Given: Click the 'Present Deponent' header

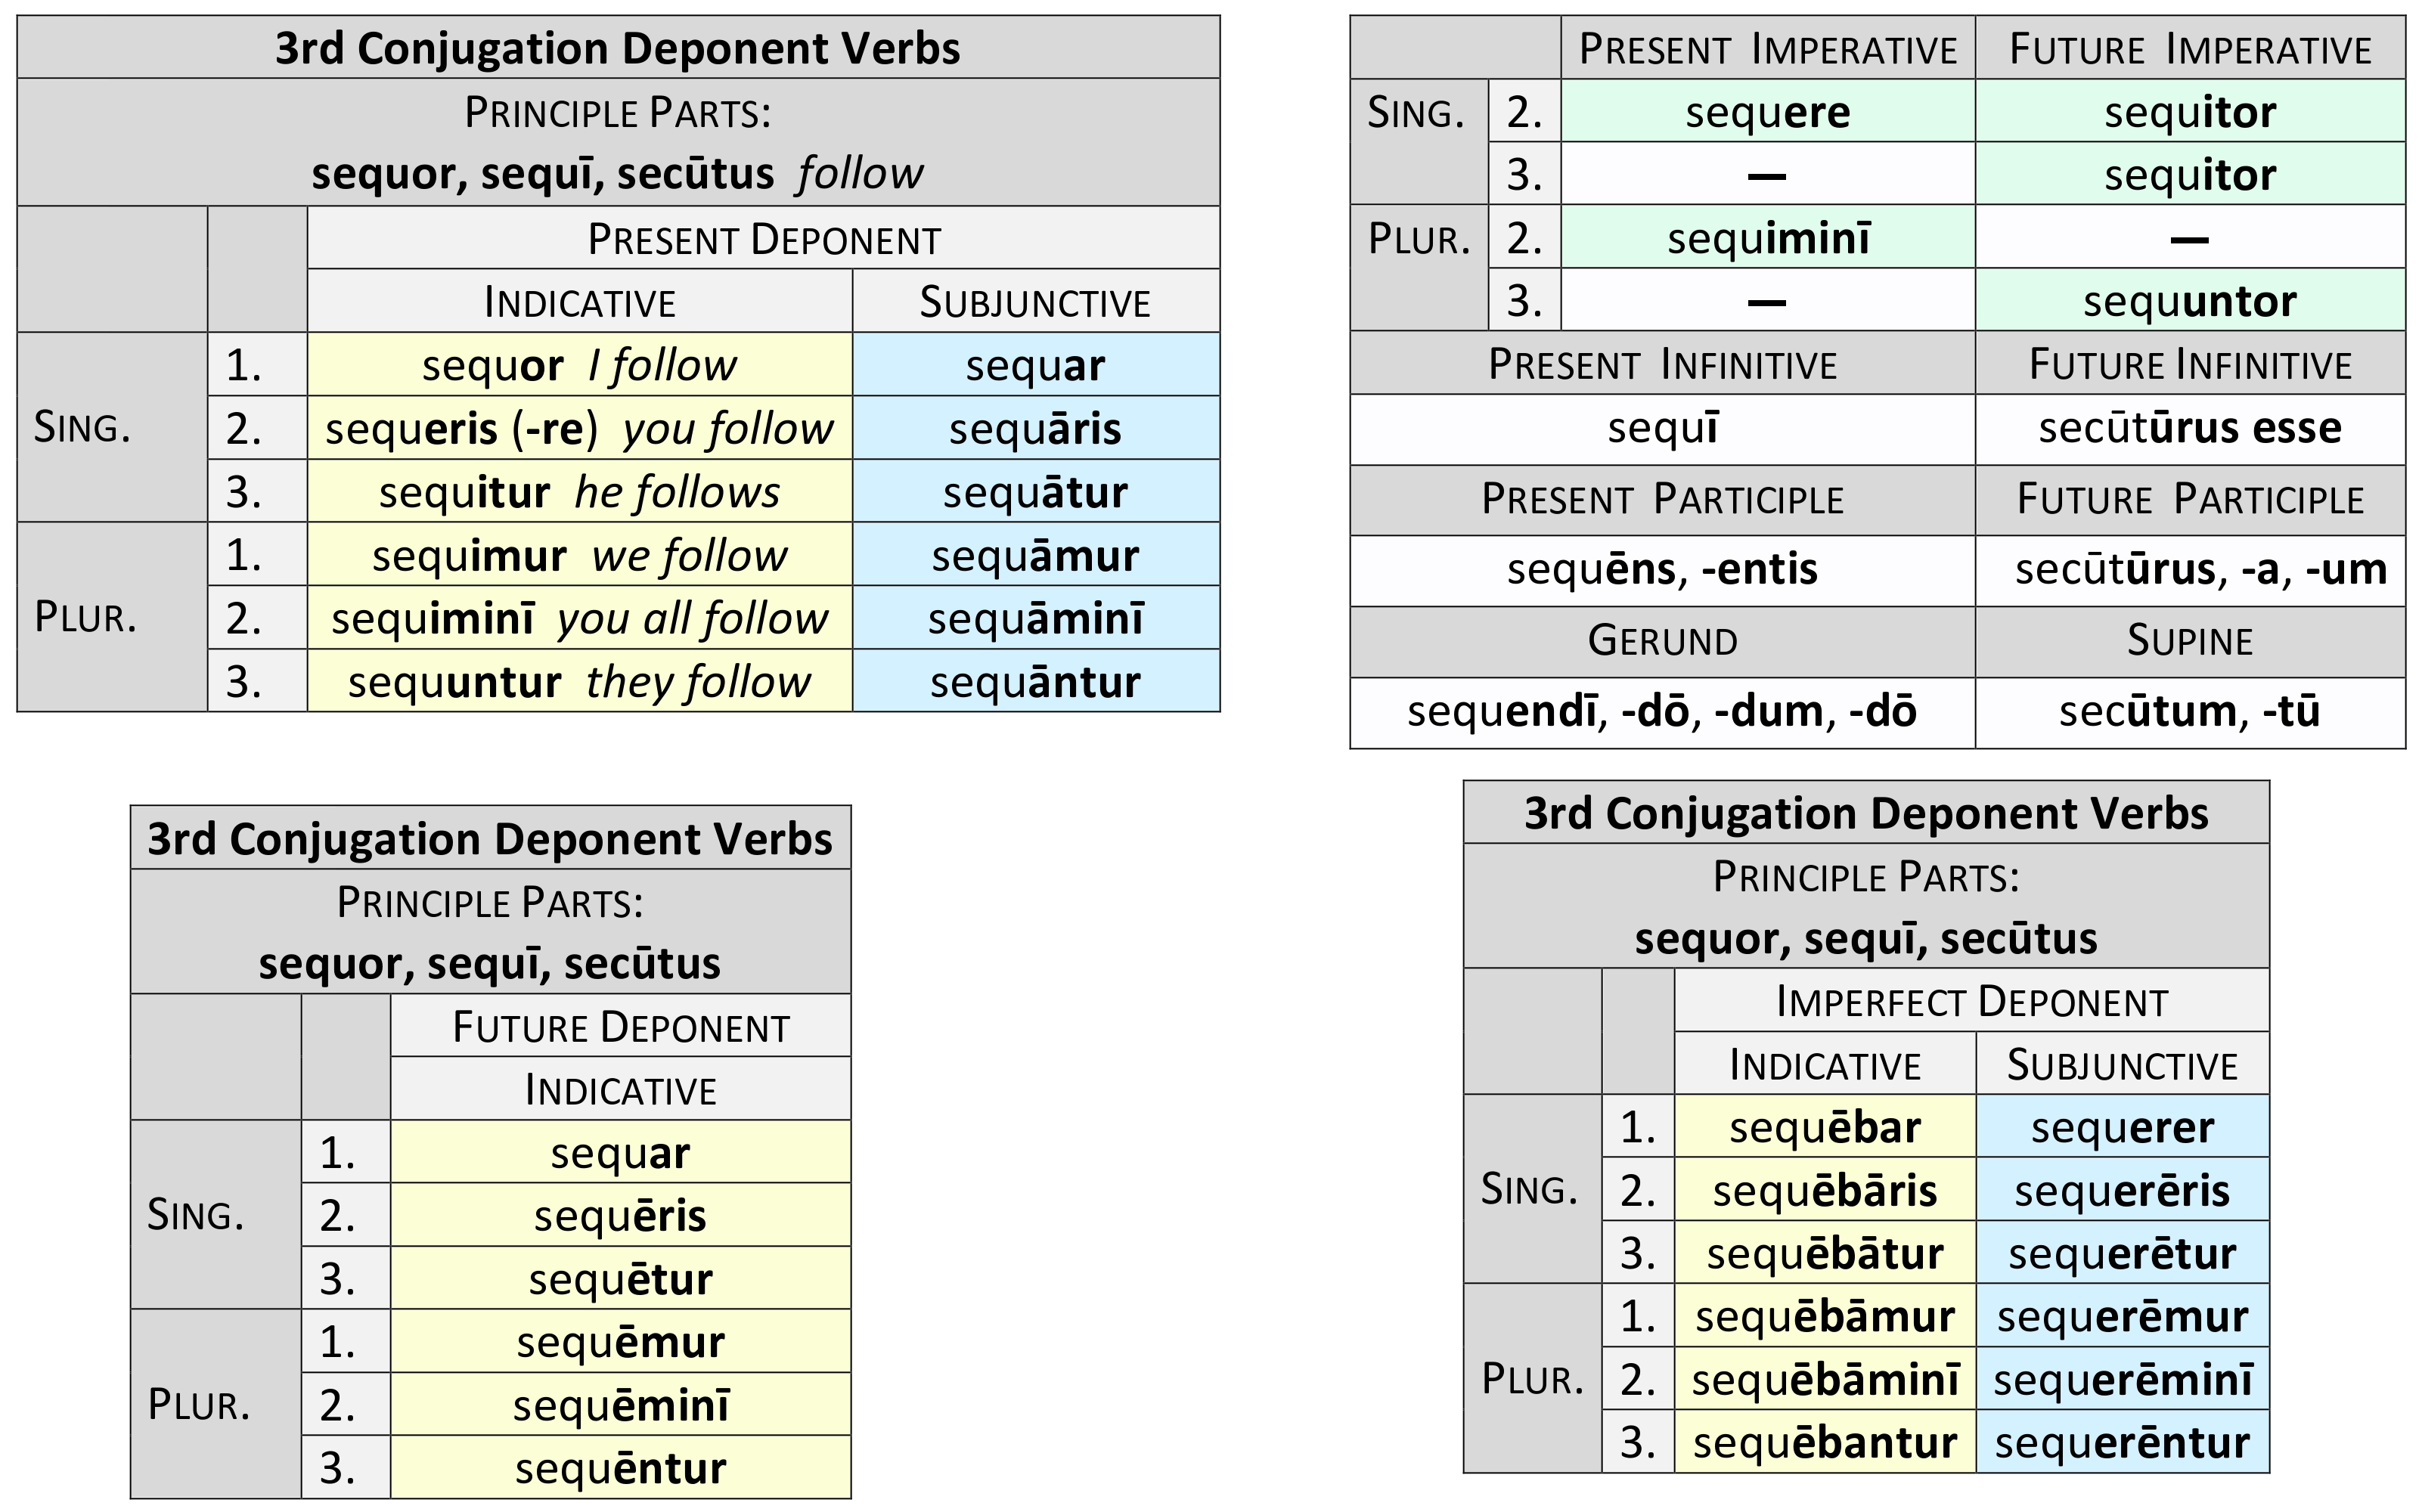Looking at the screenshot, I should [763, 239].
